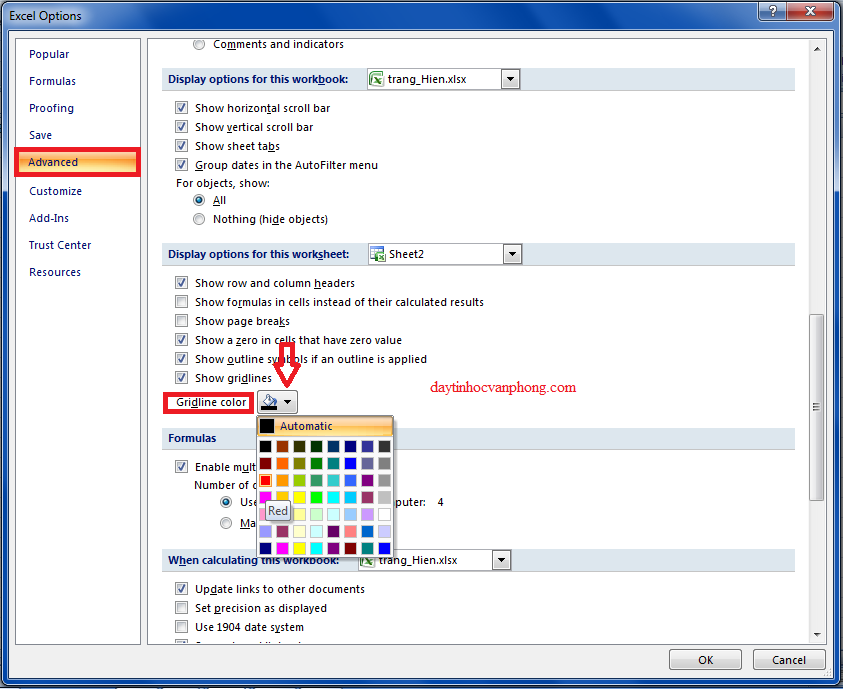This screenshot has height=689, width=843.
Task: Select Nothing (hide objects) radio button
Action: pos(199,219)
